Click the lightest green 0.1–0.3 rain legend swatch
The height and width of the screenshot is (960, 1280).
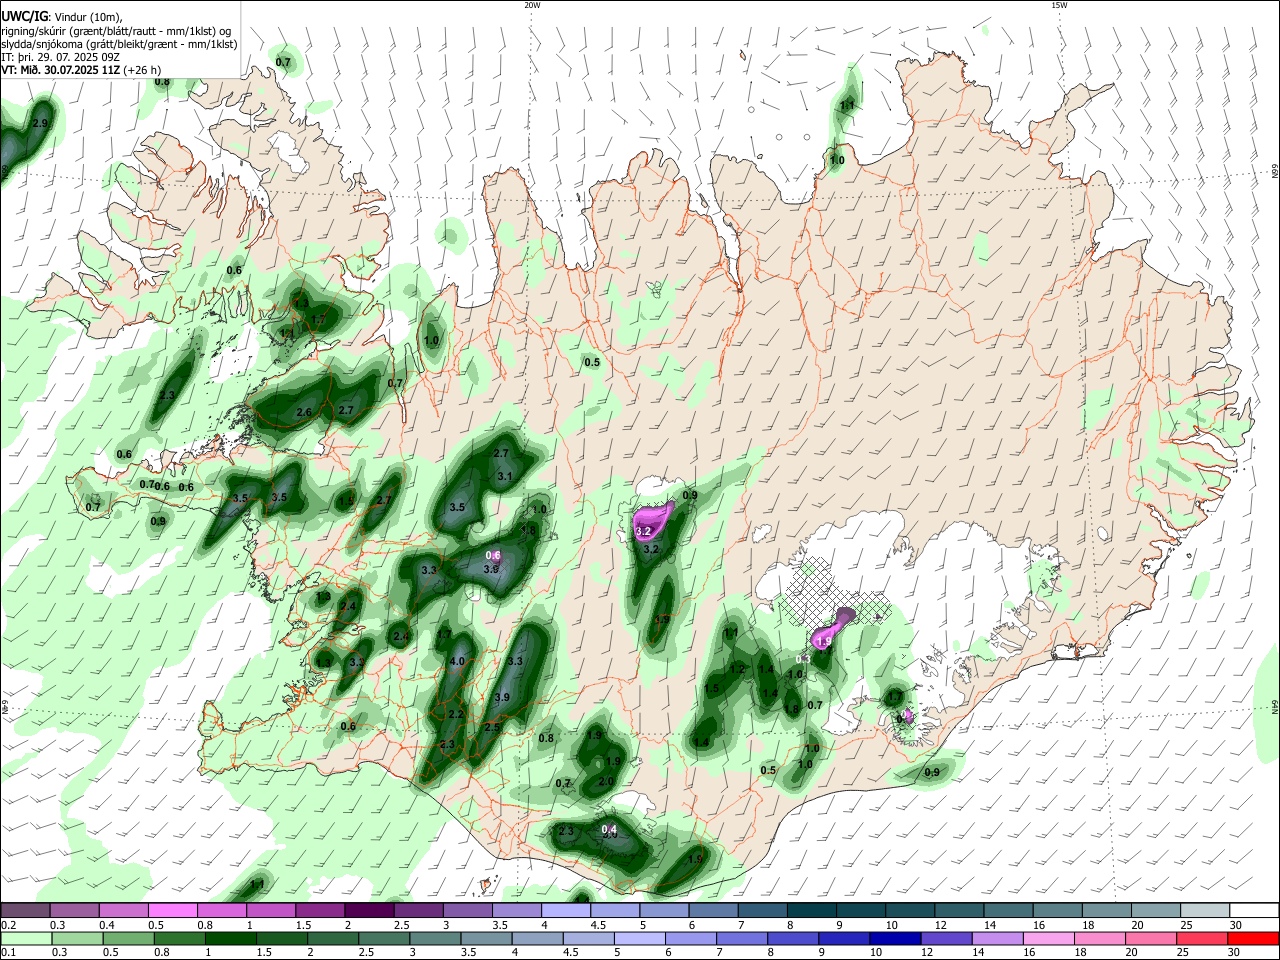coord(25,938)
